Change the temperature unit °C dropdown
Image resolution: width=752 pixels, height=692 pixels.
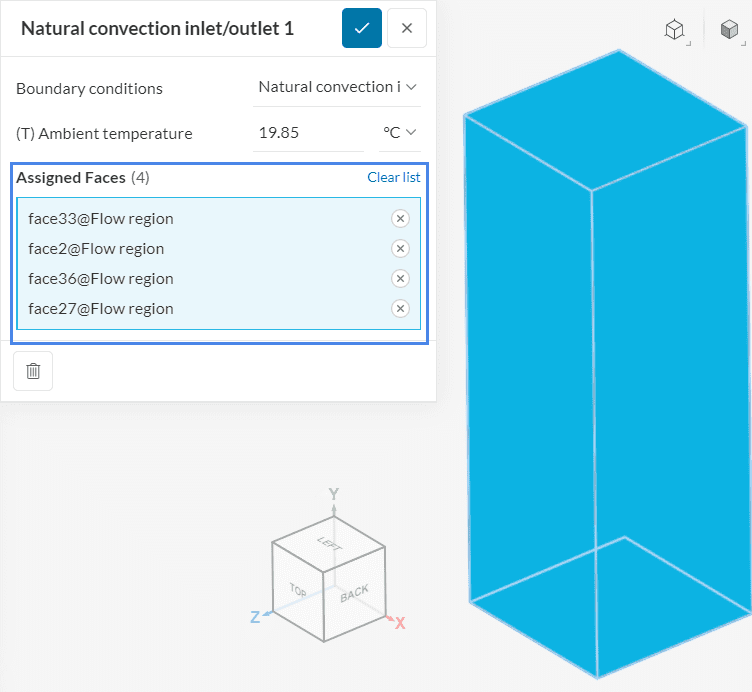point(399,132)
